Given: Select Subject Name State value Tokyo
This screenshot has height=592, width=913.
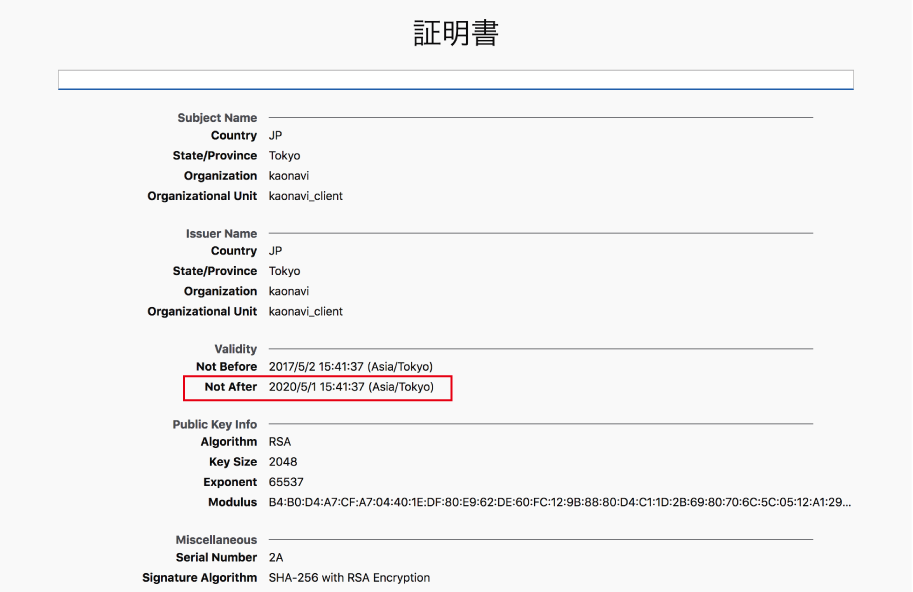Looking at the screenshot, I should 284,156.
